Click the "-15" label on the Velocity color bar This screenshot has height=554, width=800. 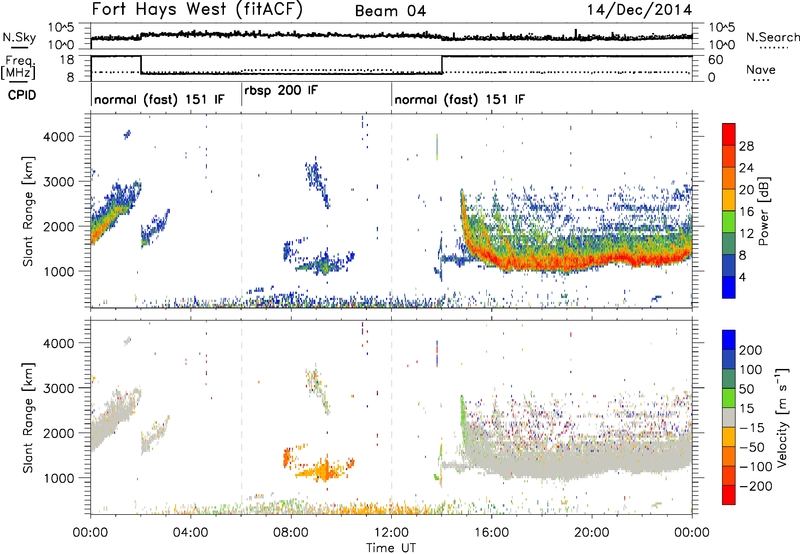(752, 427)
